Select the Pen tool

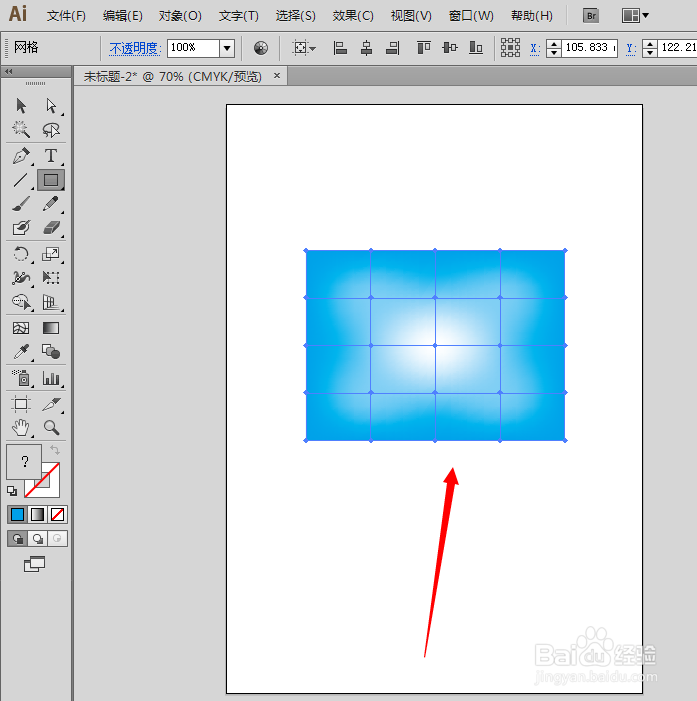21,156
